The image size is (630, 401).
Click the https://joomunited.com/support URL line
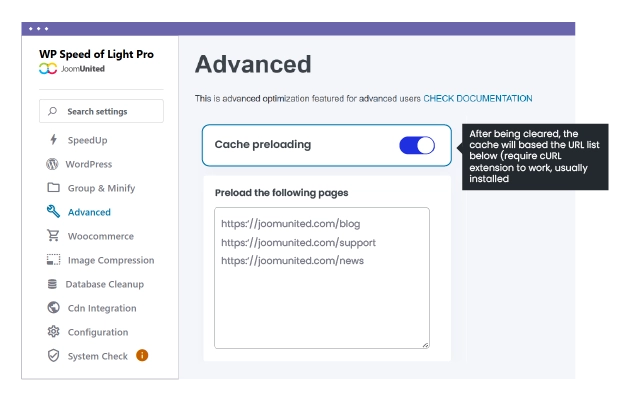coord(299,242)
